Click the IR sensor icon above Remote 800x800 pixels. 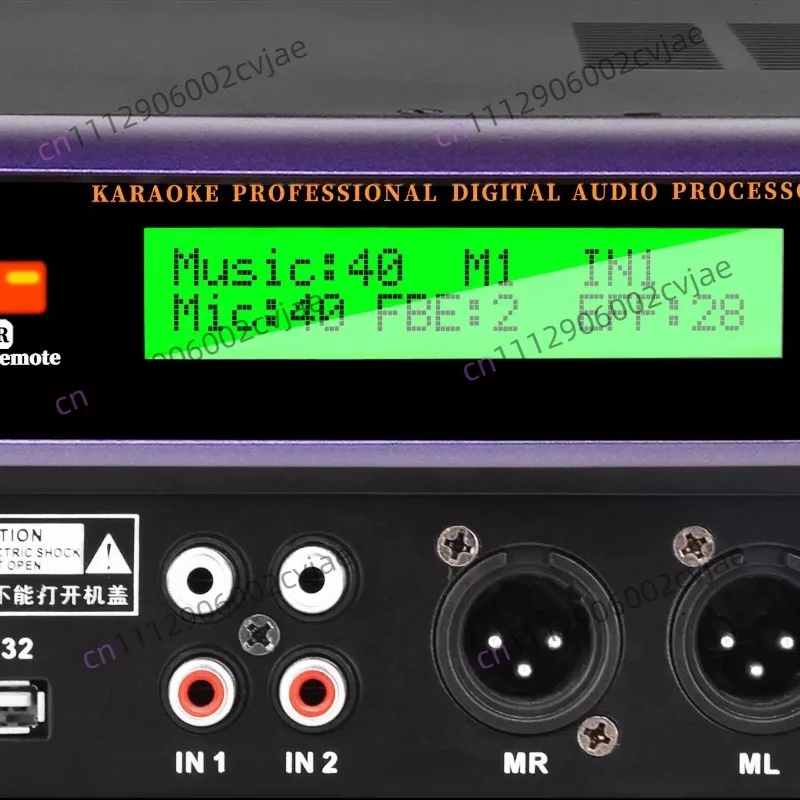tap(6, 334)
